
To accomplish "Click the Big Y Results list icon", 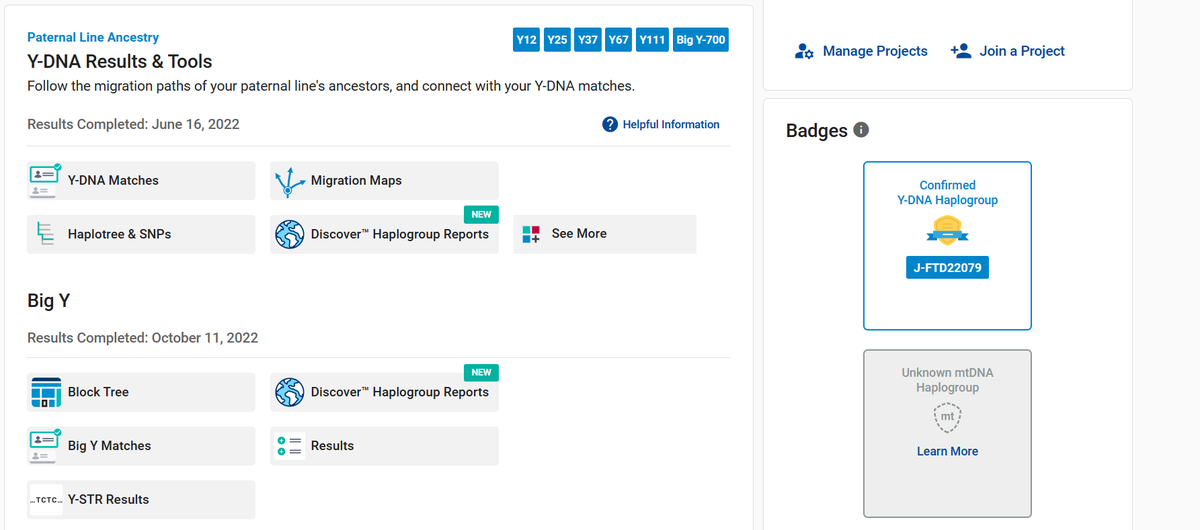I will [289, 446].
